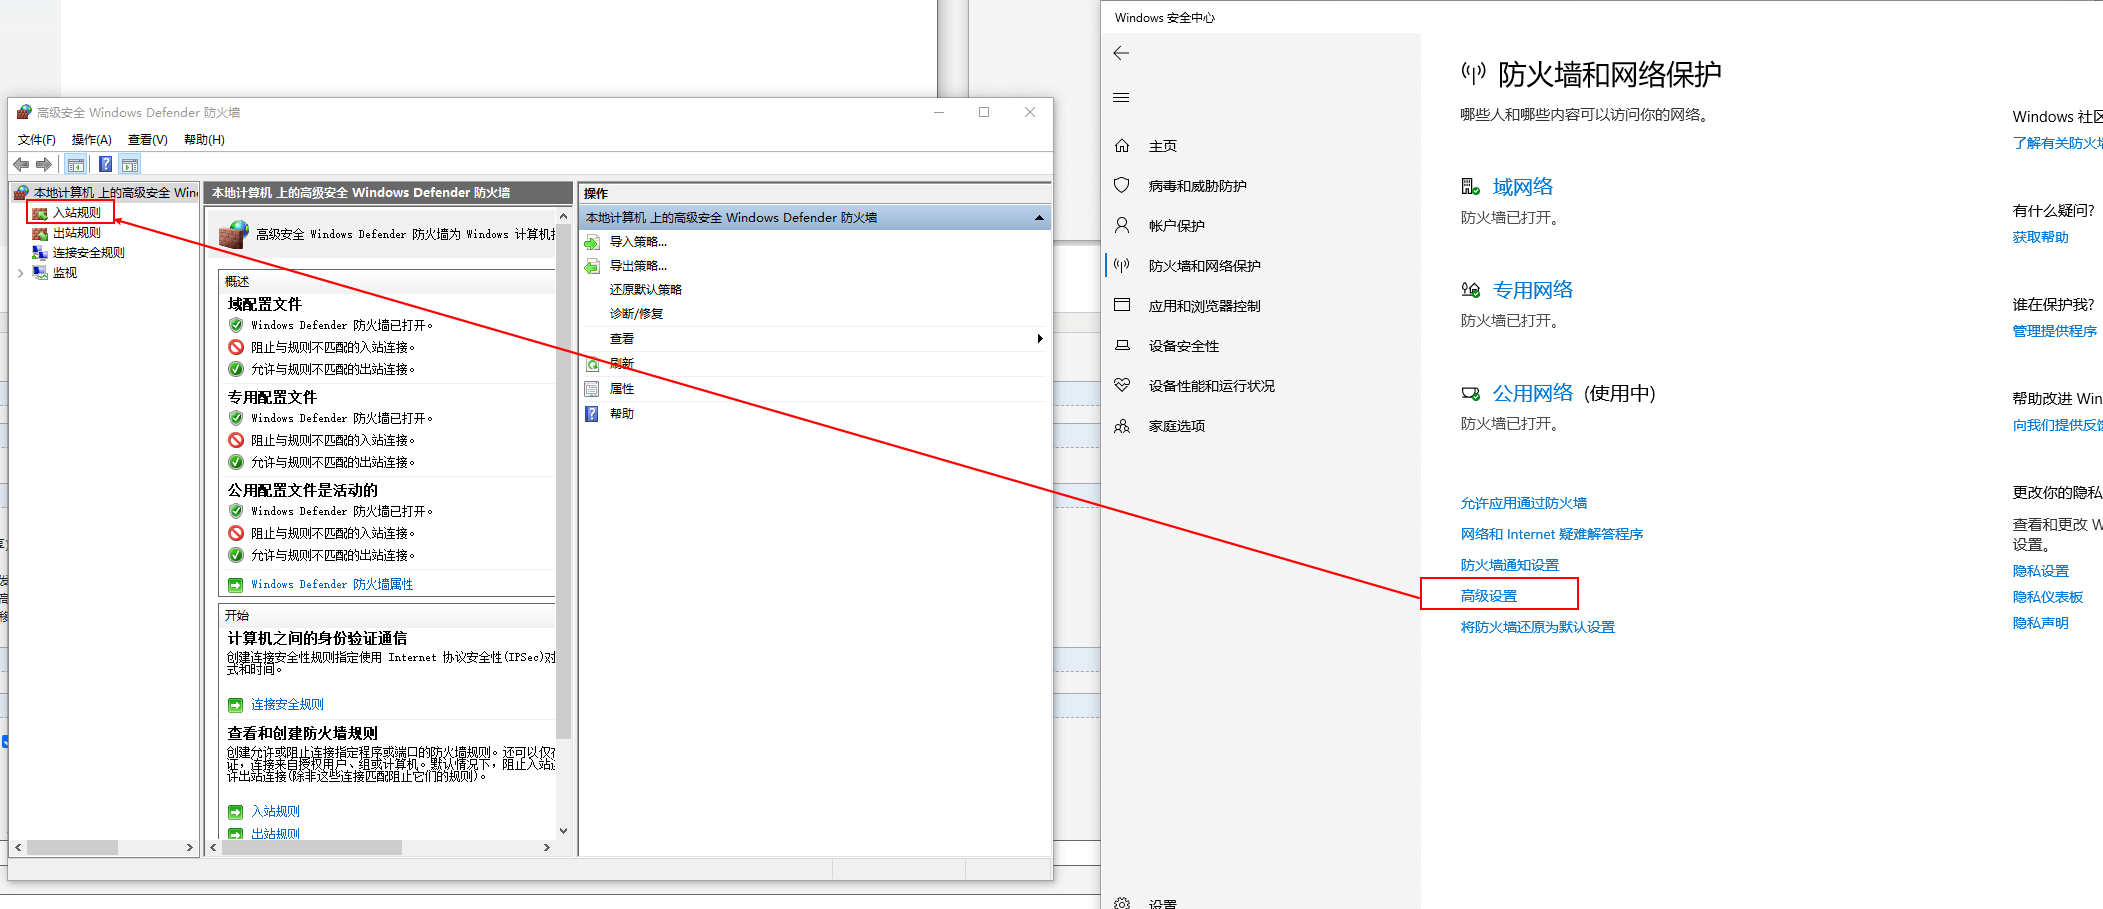This screenshot has height=909, width=2103.
Task: Click the console tree scroll-right arrow
Action: (x=190, y=848)
